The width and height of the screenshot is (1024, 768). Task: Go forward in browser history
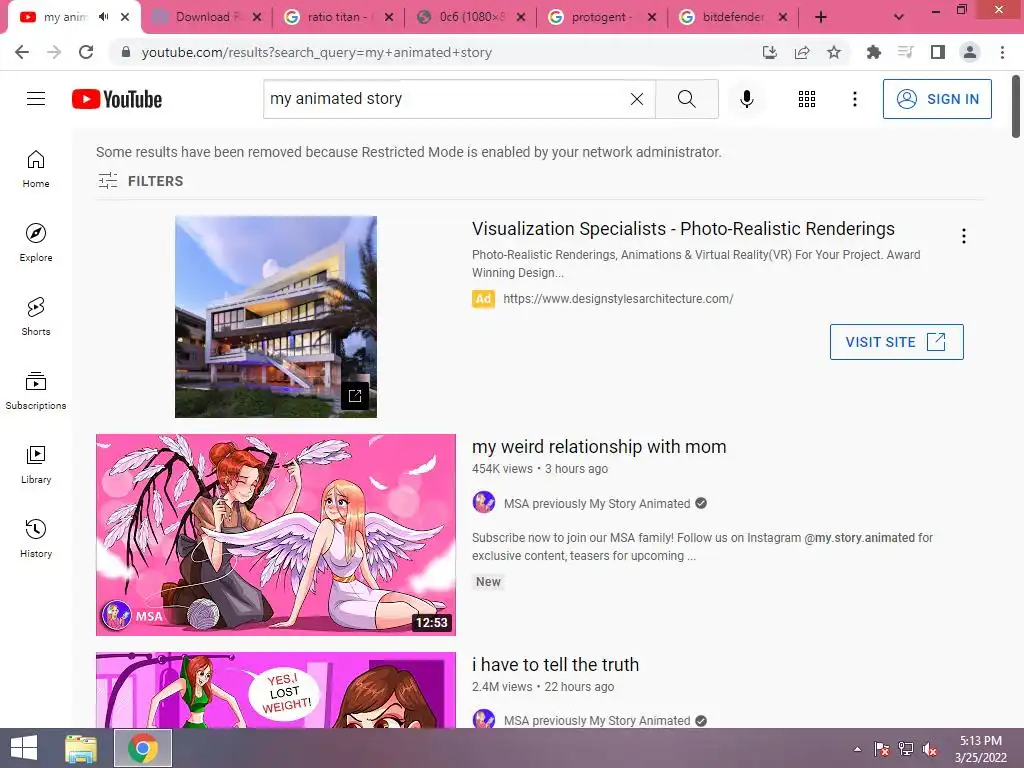click(x=54, y=52)
